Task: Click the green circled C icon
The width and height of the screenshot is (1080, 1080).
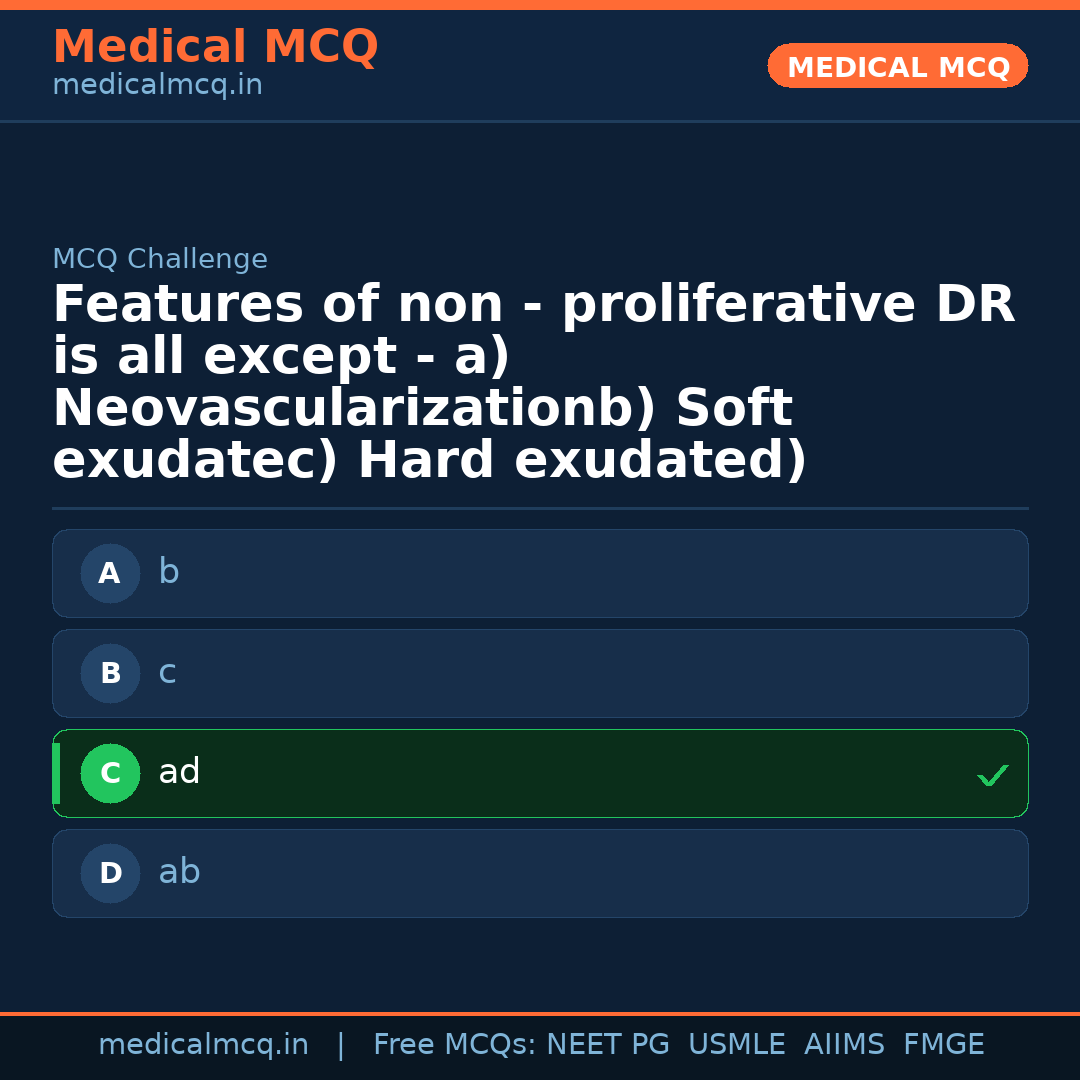Action: click(x=110, y=773)
